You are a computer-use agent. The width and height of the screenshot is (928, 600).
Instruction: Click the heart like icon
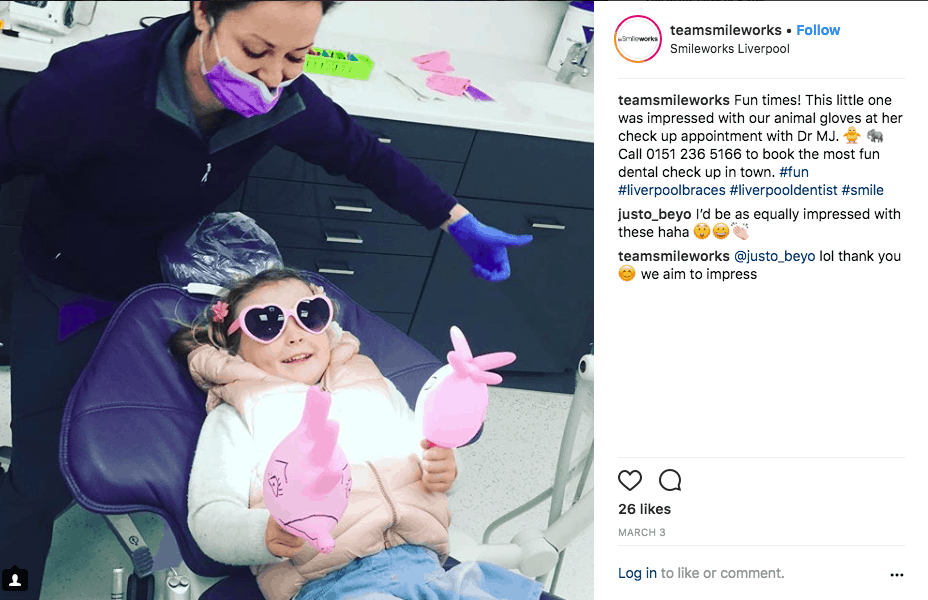[x=630, y=480]
